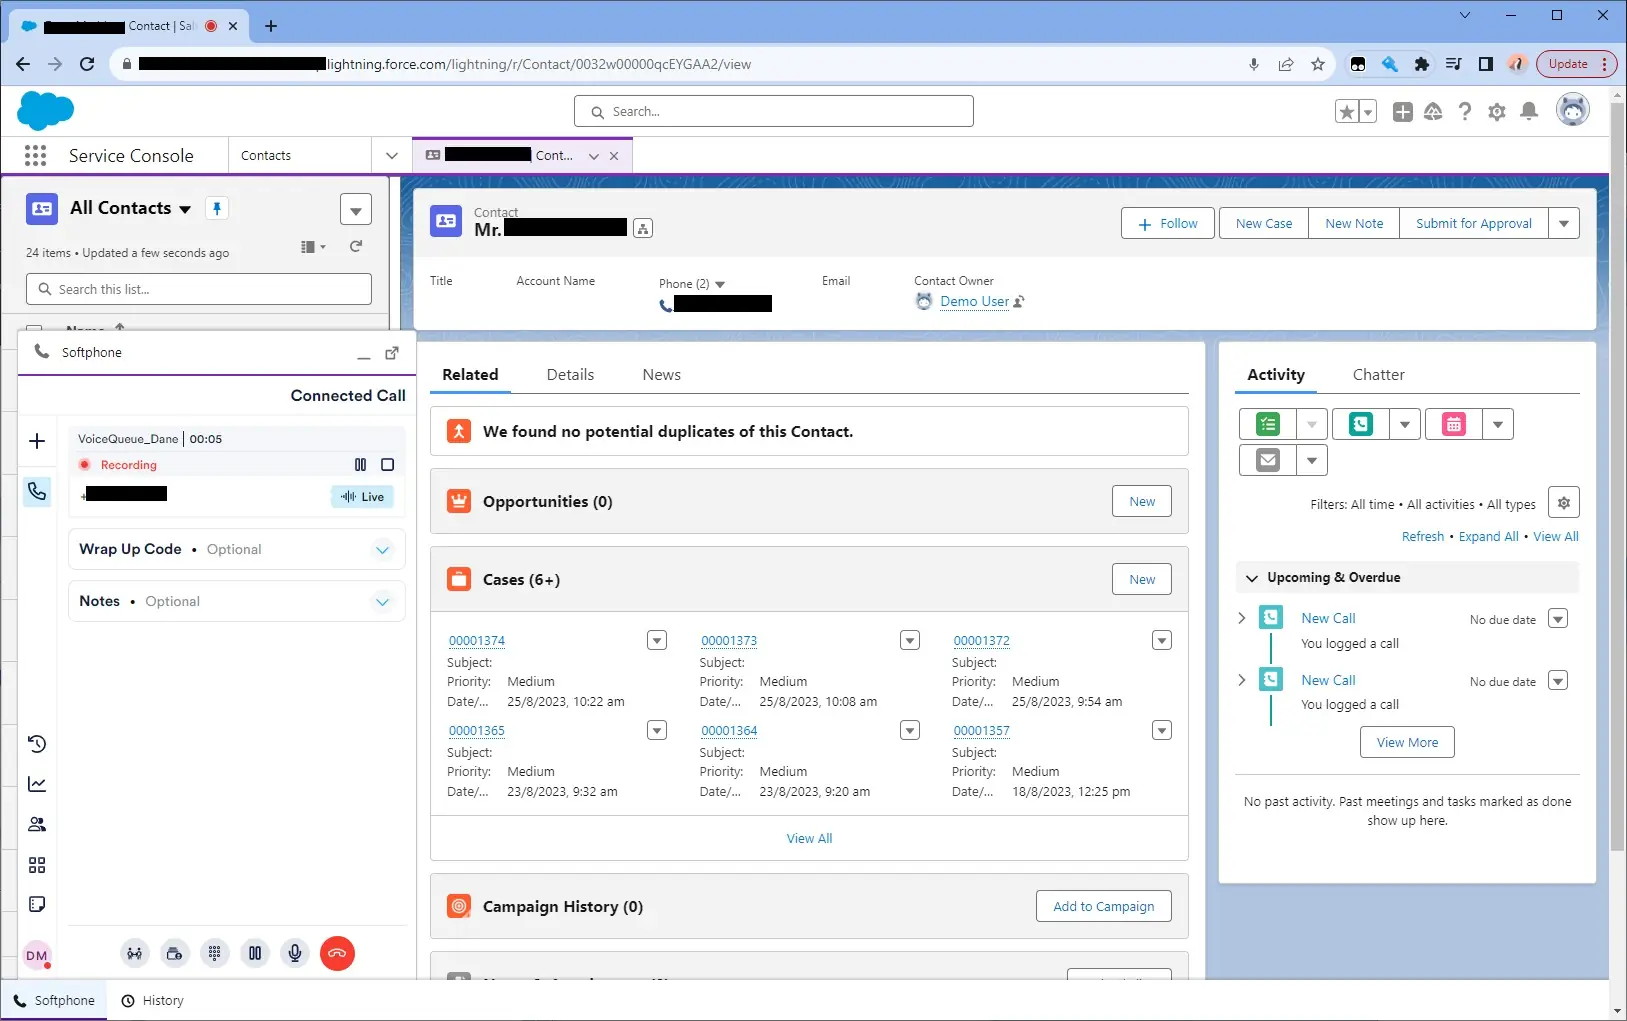
Task: Click the New Case button
Action: tap(1263, 223)
